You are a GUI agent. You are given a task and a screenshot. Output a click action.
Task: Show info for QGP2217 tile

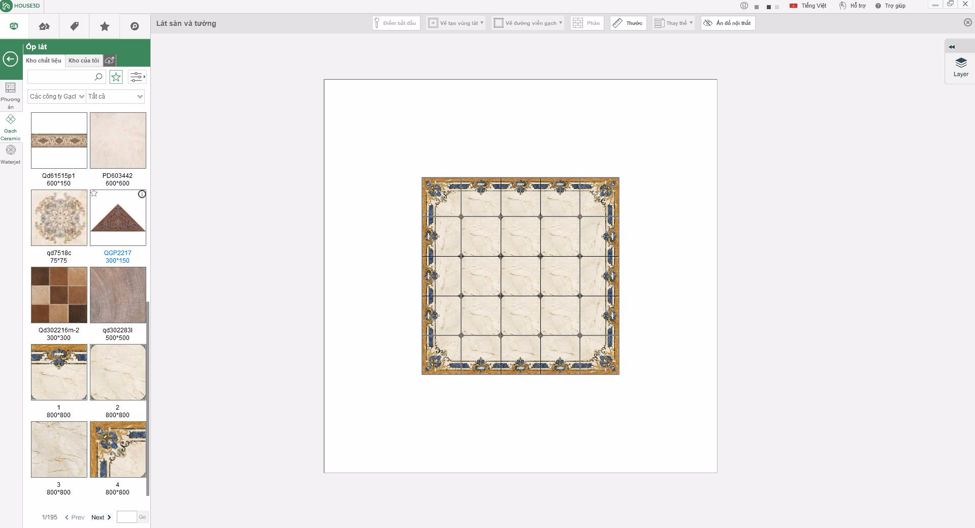click(142, 194)
